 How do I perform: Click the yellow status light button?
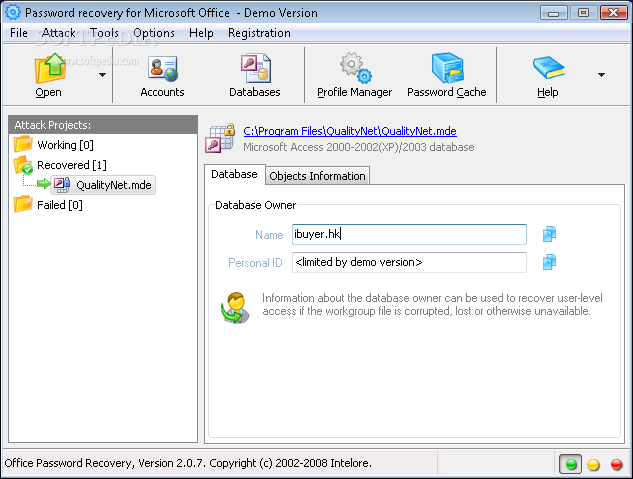[593, 465]
